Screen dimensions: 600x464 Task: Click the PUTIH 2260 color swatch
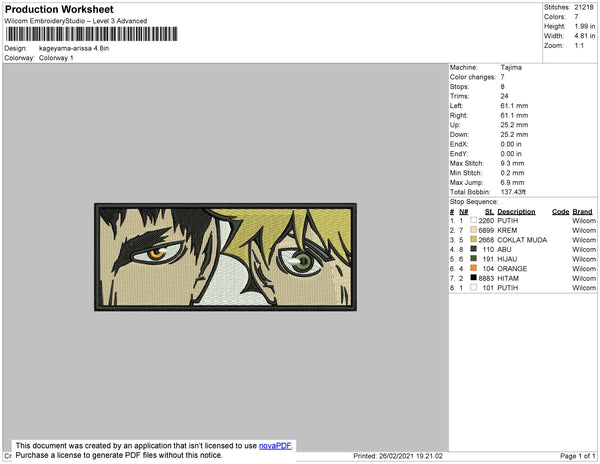(x=473, y=220)
